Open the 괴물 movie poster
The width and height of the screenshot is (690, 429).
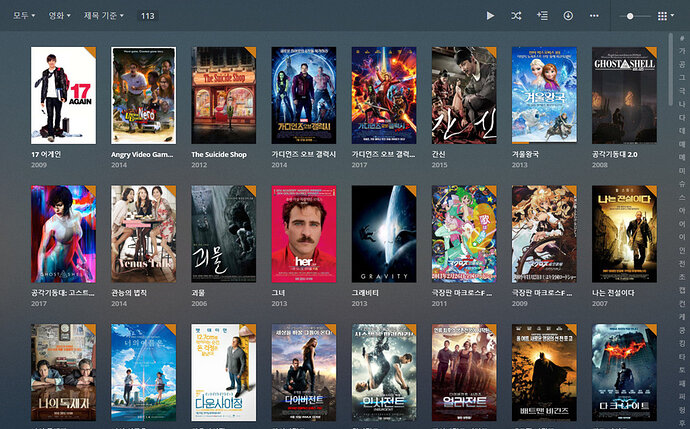[224, 234]
